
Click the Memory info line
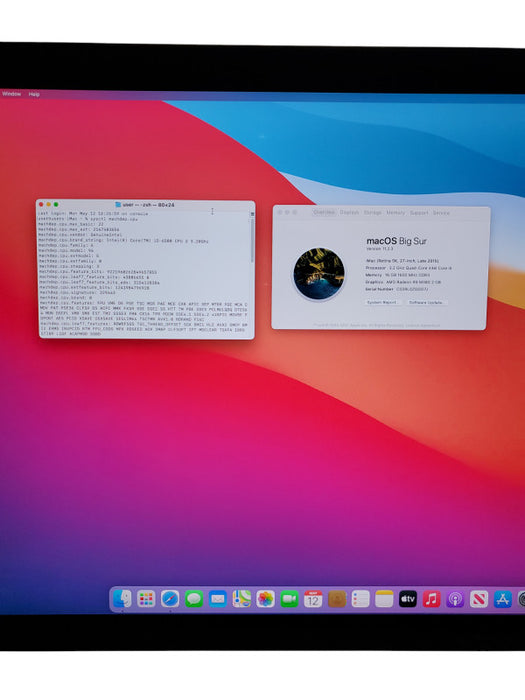coord(398,275)
